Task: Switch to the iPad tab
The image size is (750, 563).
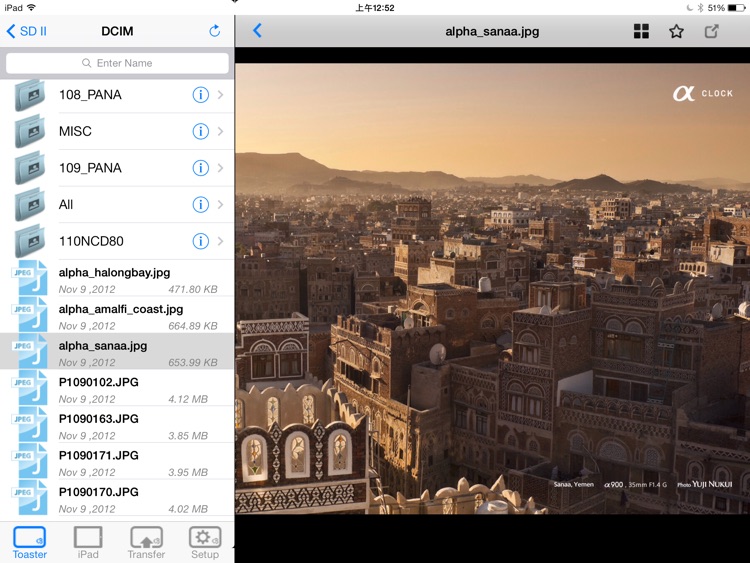Action: point(88,543)
